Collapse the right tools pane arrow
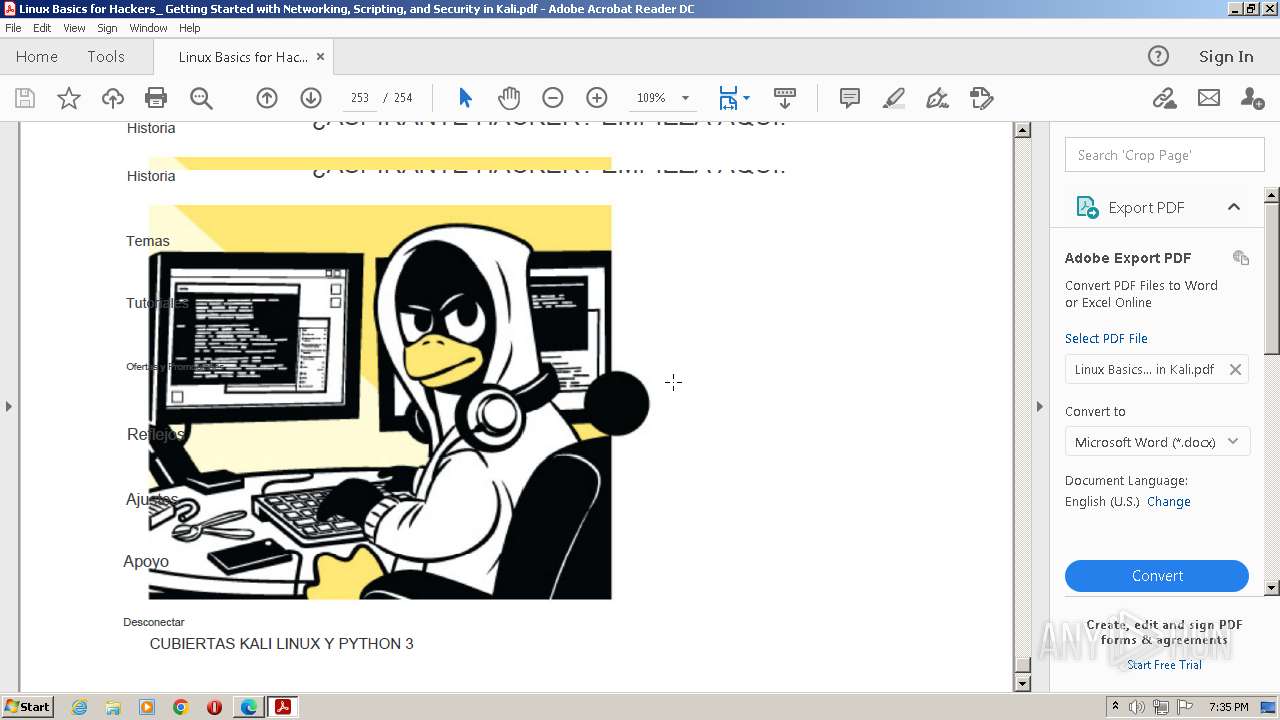1280x720 pixels. coord(1039,406)
